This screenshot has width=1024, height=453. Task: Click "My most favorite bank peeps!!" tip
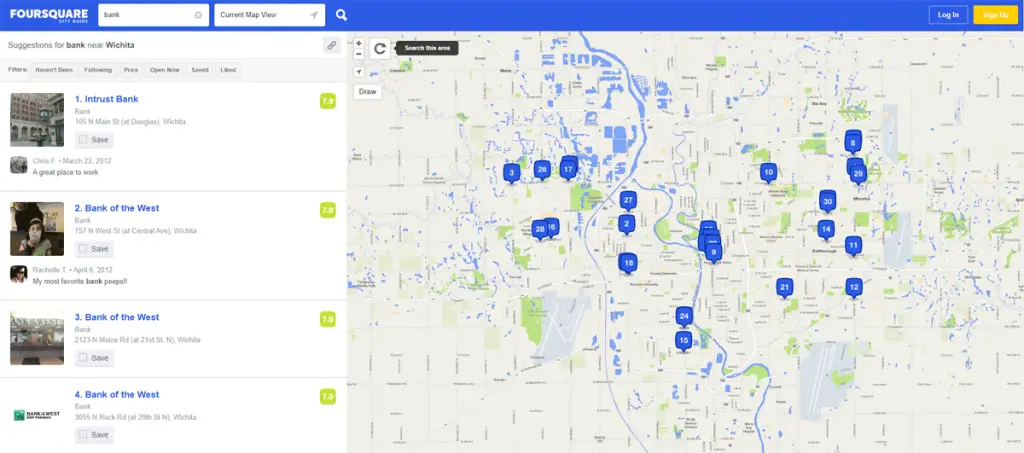click(80, 281)
